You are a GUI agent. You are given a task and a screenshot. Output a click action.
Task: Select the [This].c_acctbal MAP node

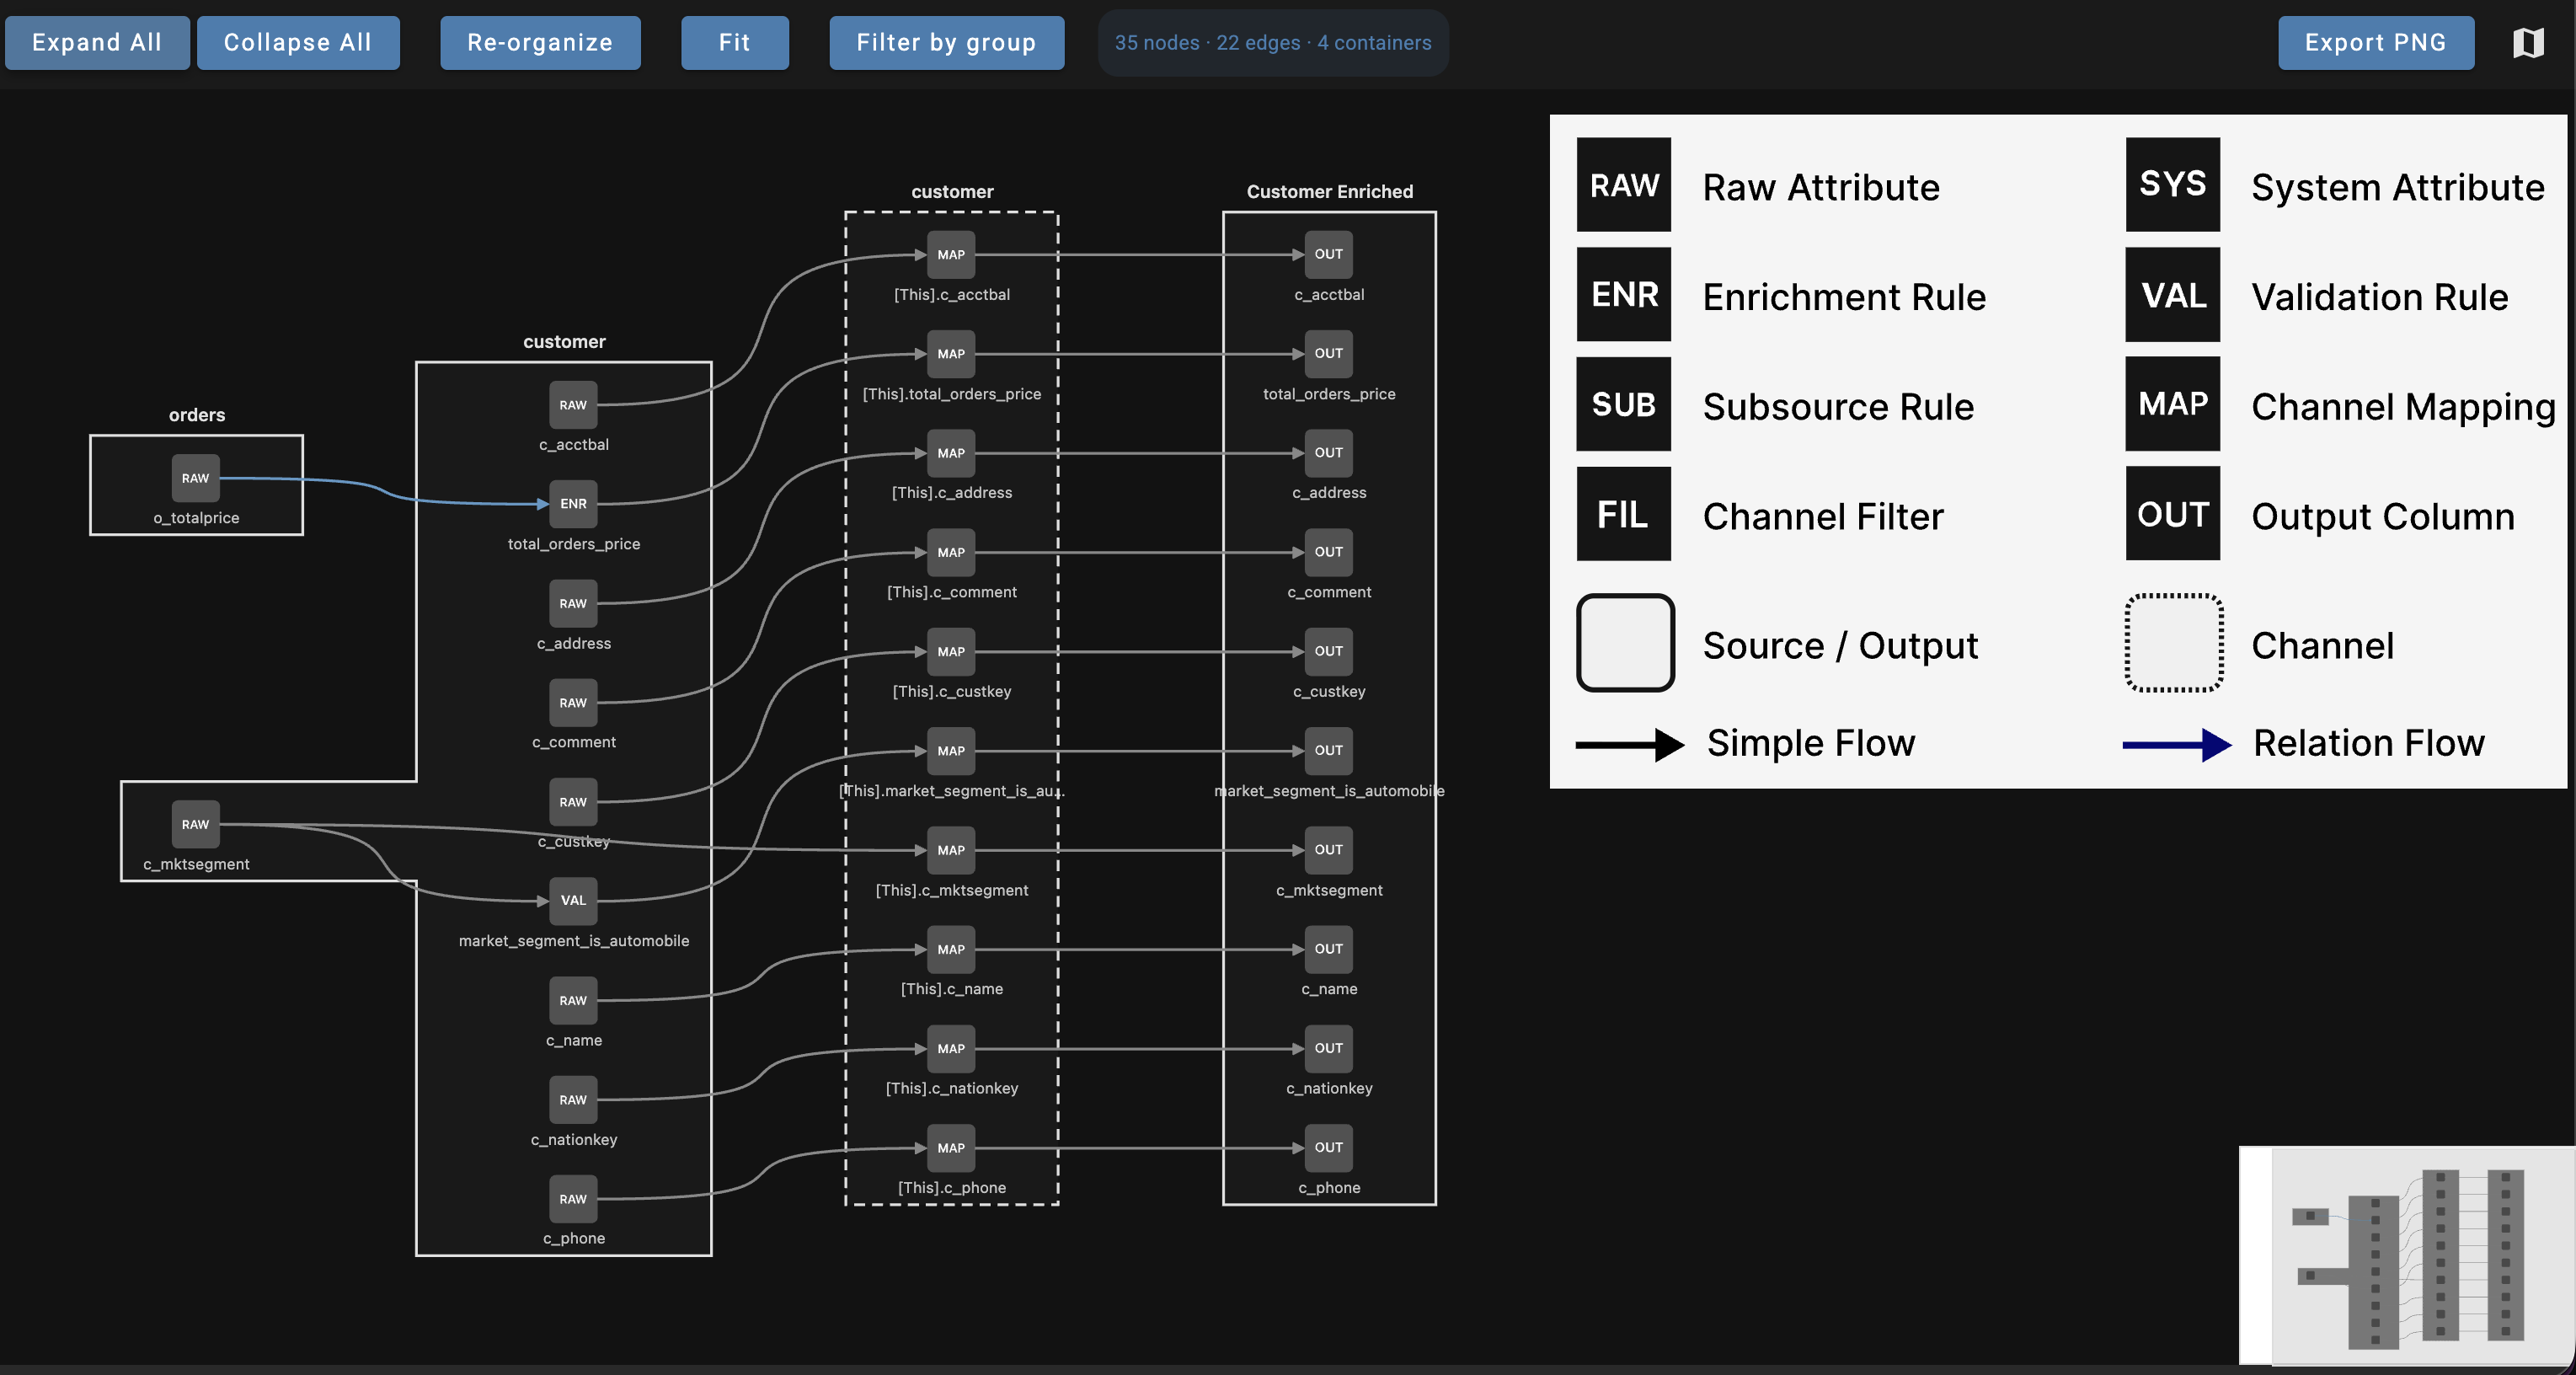(951, 255)
